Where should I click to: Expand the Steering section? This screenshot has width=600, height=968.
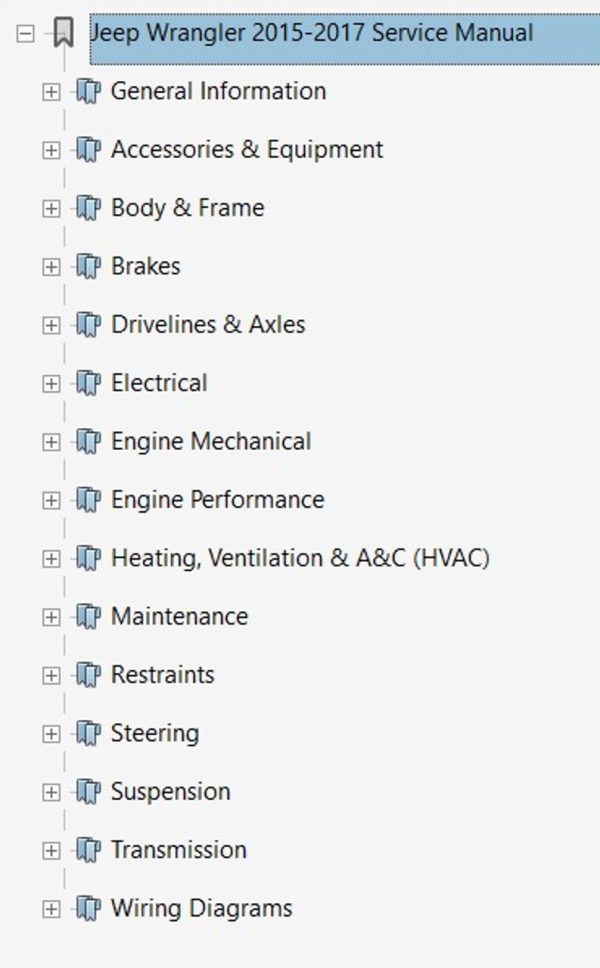pyautogui.click(x=51, y=734)
